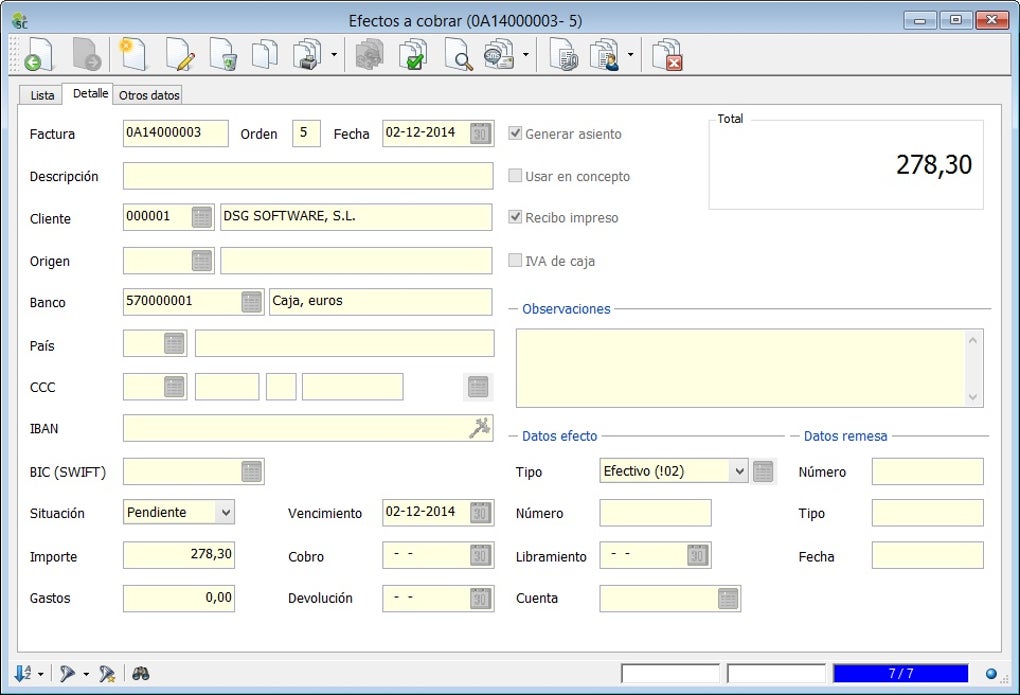Image resolution: width=1020 pixels, height=695 pixels.
Task: Enable the Usar en concepto checkbox
Action: pyautogui.click(x=515, y=176)
